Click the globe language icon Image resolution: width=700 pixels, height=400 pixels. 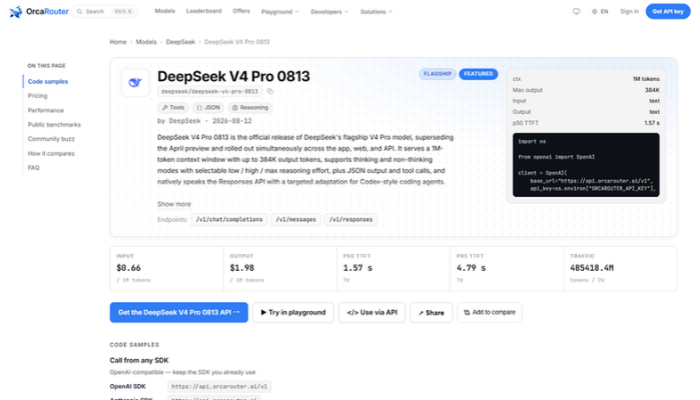594,12
